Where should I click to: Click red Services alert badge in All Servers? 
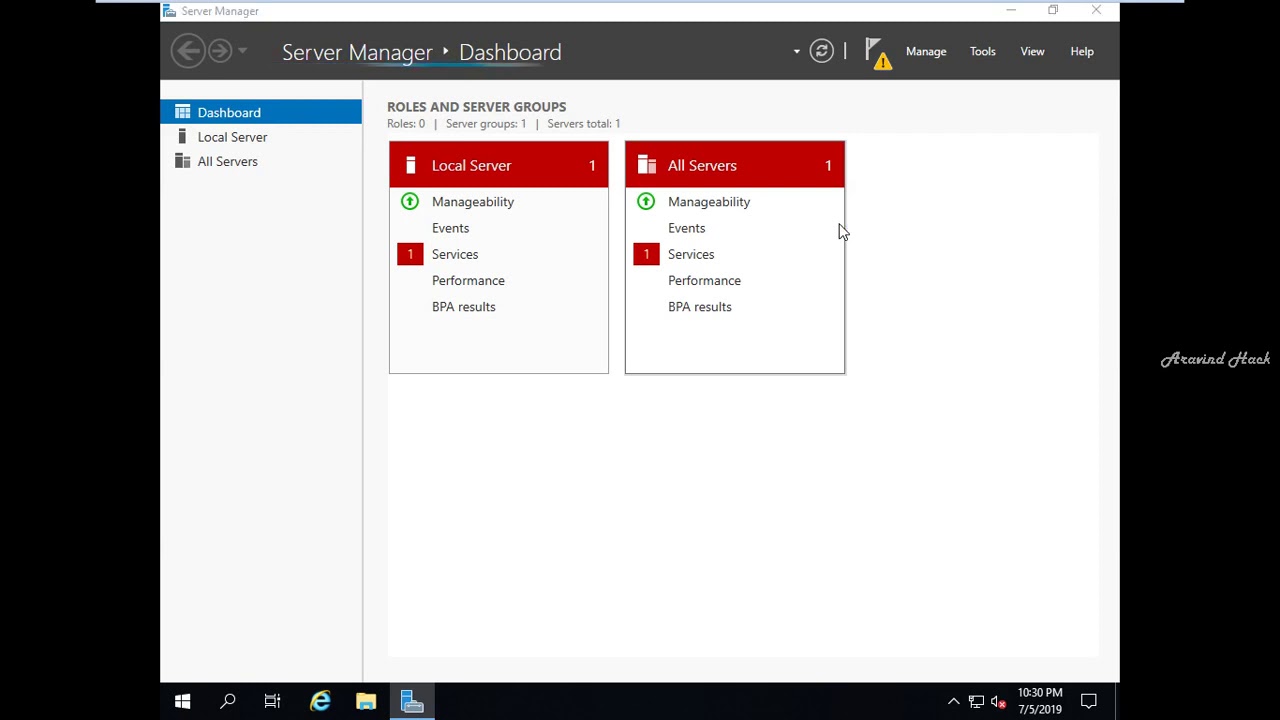tap(646, 254)
